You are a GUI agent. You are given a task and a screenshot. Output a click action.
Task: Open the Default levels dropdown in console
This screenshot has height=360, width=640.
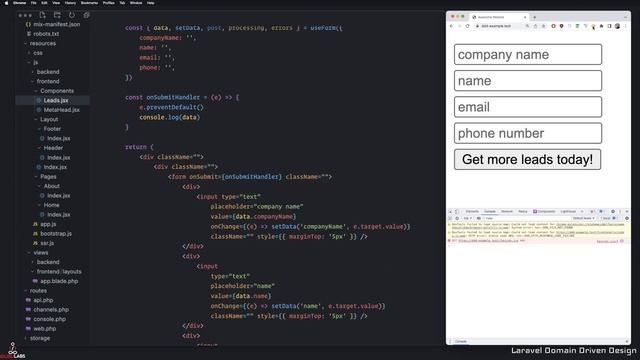point(584,218)
